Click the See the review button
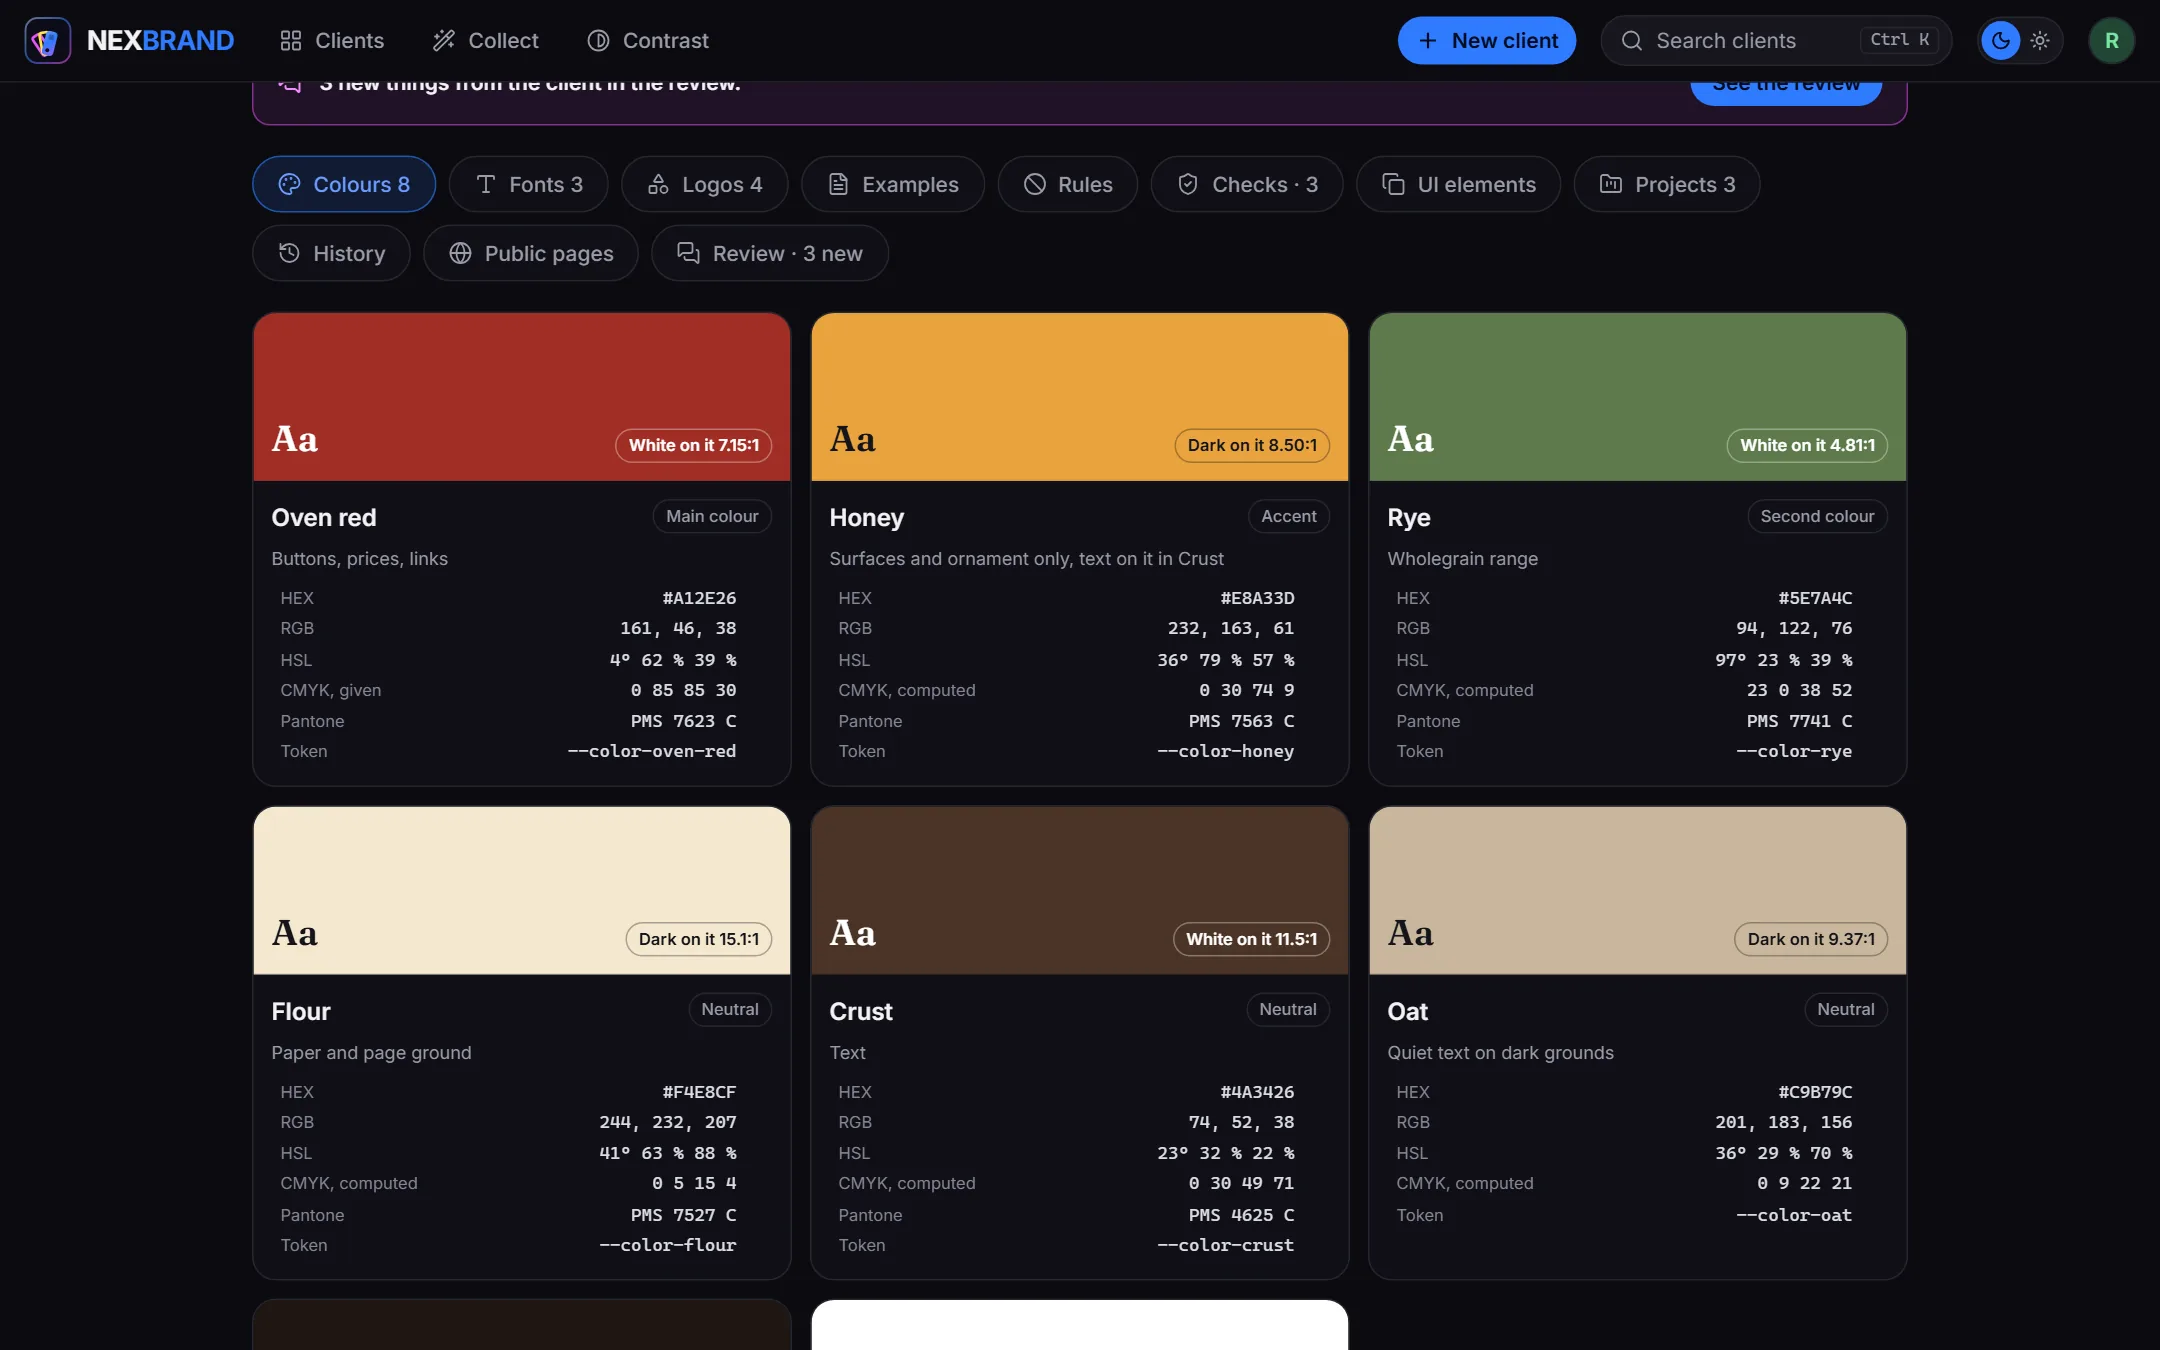The width and height of the screenshot is (2160, 1350). (1786, 92)
